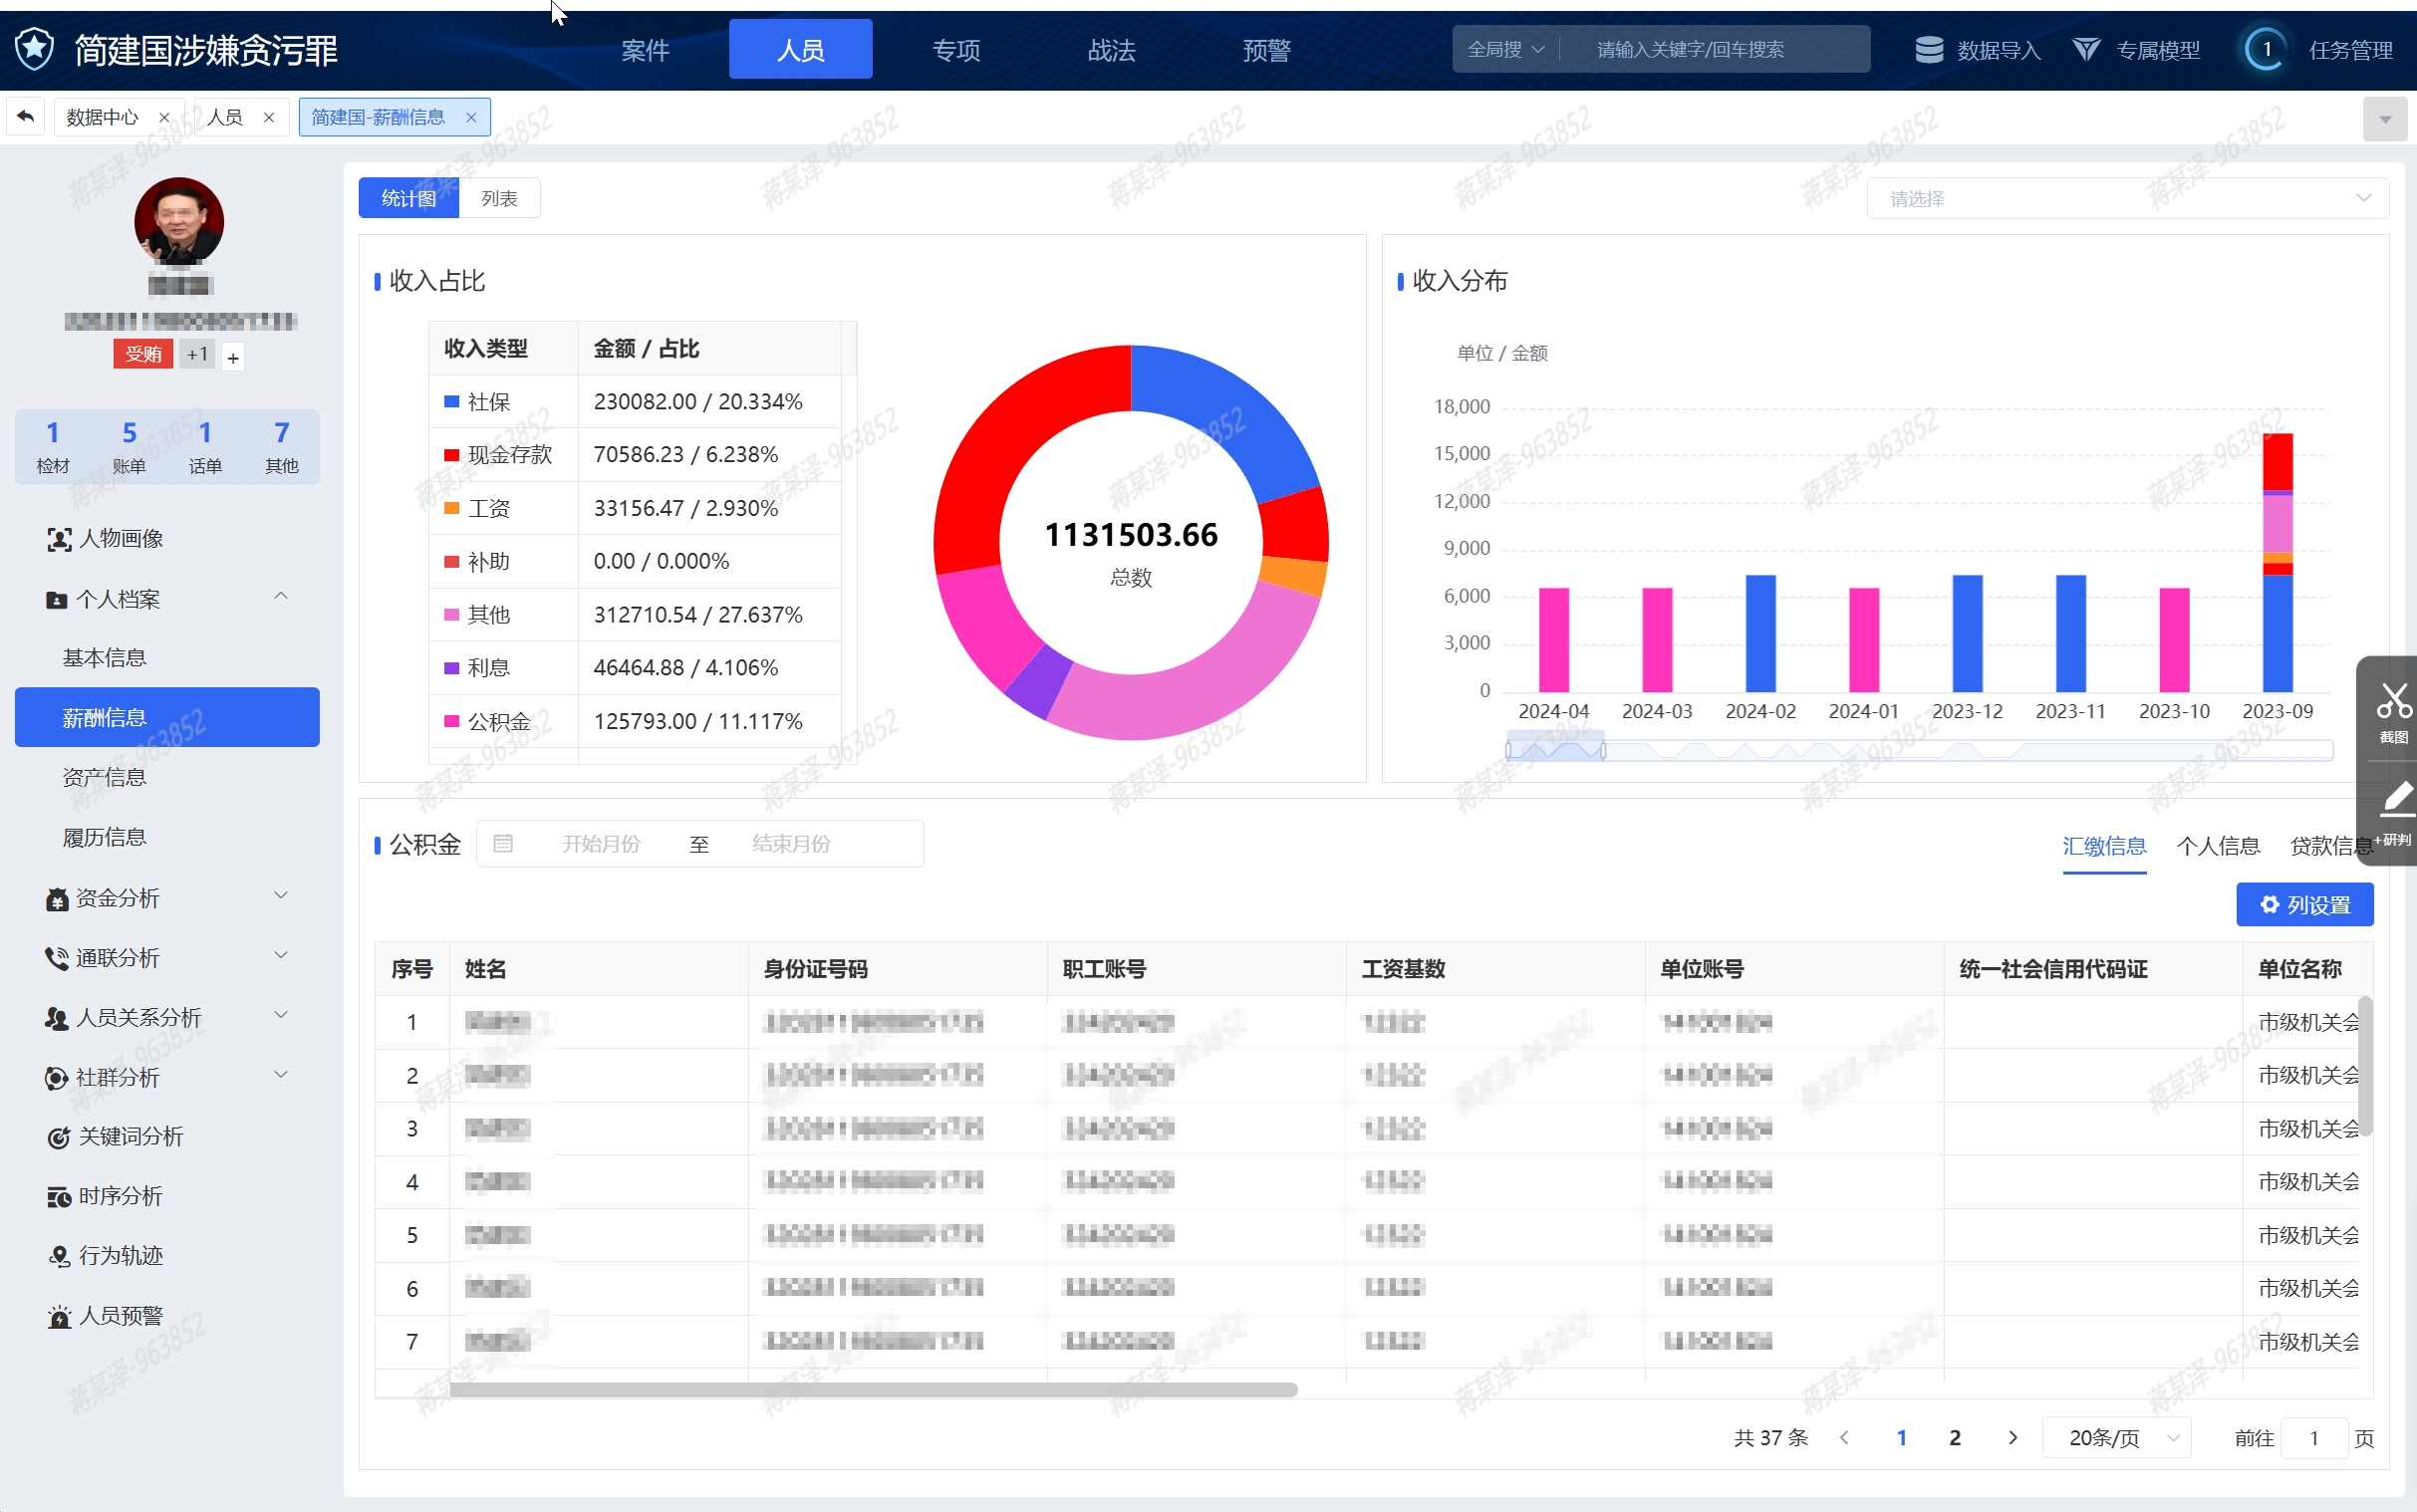Click the 列设置 button
This screenshot has height=1512, width=2417.
click(2304, 905)
